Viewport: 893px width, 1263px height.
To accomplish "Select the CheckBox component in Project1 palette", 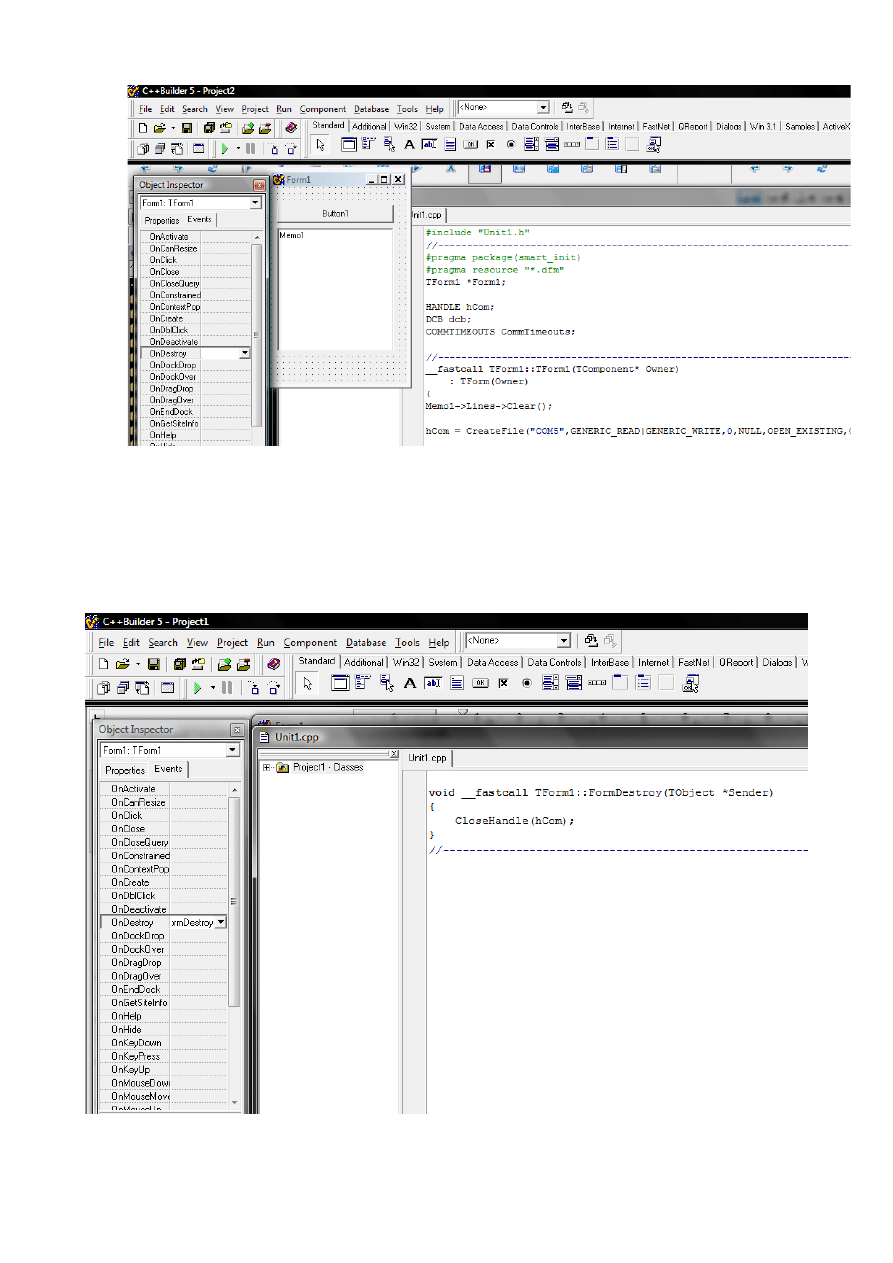I will coord(503,684).
